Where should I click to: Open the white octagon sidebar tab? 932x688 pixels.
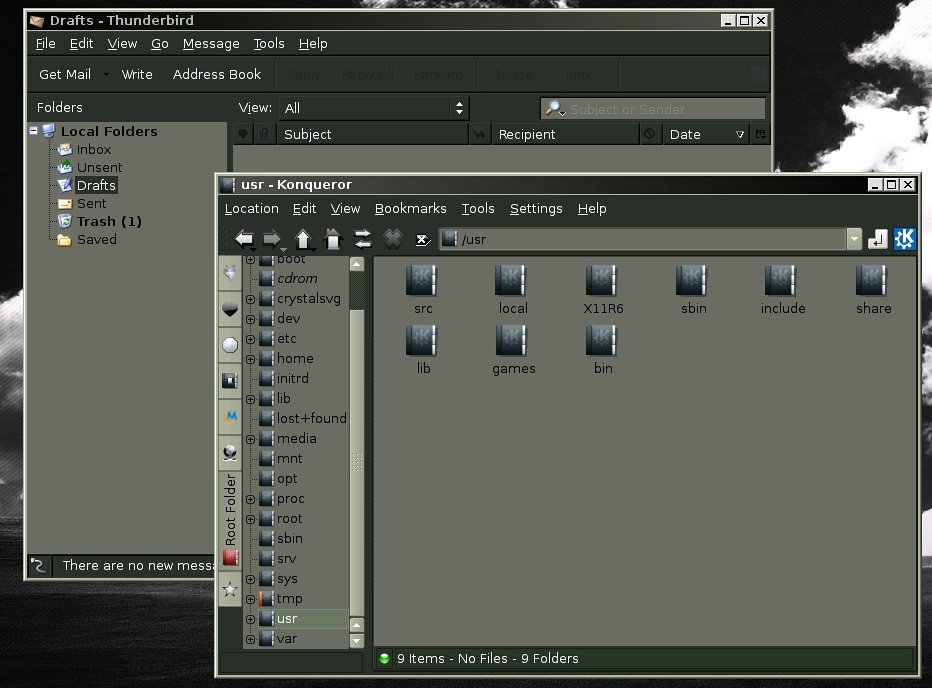(x=230, y=345)
